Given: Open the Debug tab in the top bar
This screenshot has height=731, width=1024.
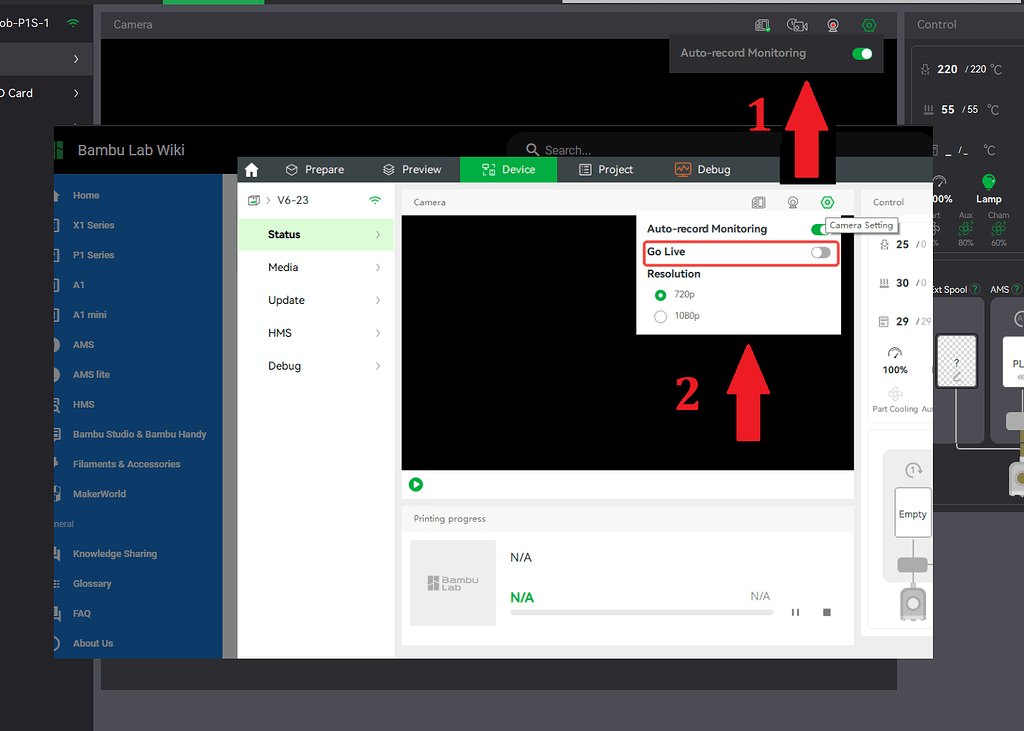Looking at the screenshot, I should pyautogui.click(x=703, y=170).
